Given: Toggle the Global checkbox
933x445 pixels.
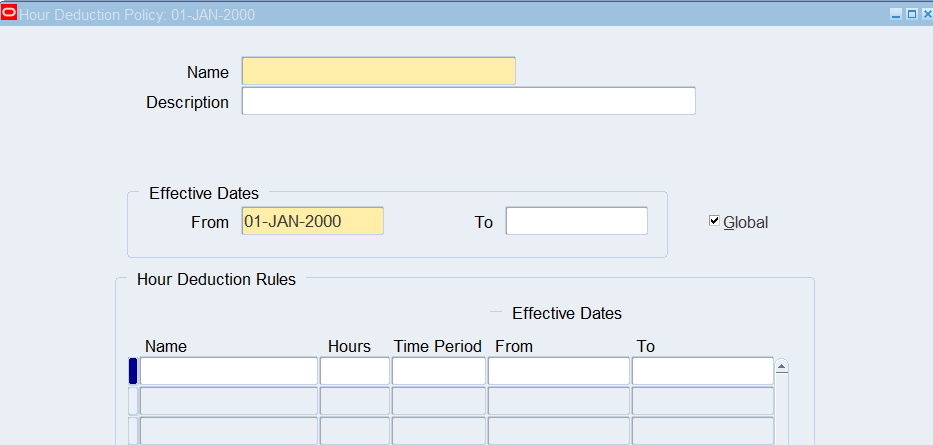Looking at the screenshot, I should click(x=714, y=221).
